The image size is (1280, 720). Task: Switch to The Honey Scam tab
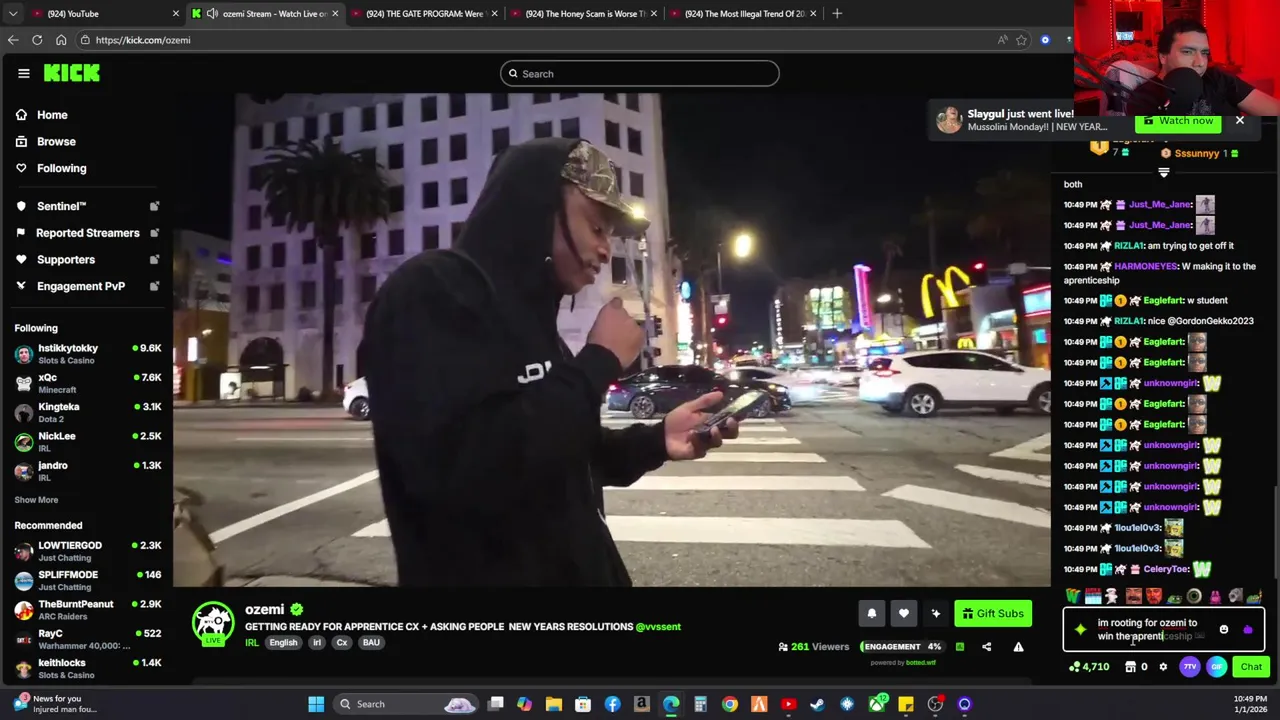tap(582, 13)
